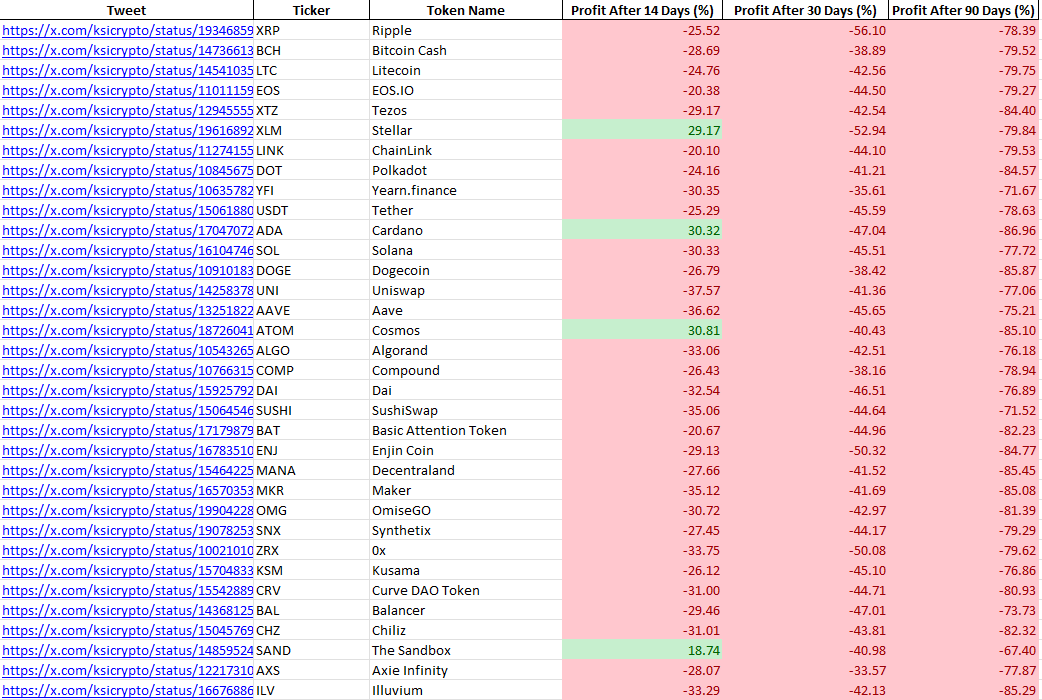Select the Ticker column header
1042x700 pixels.
(311, 10)
